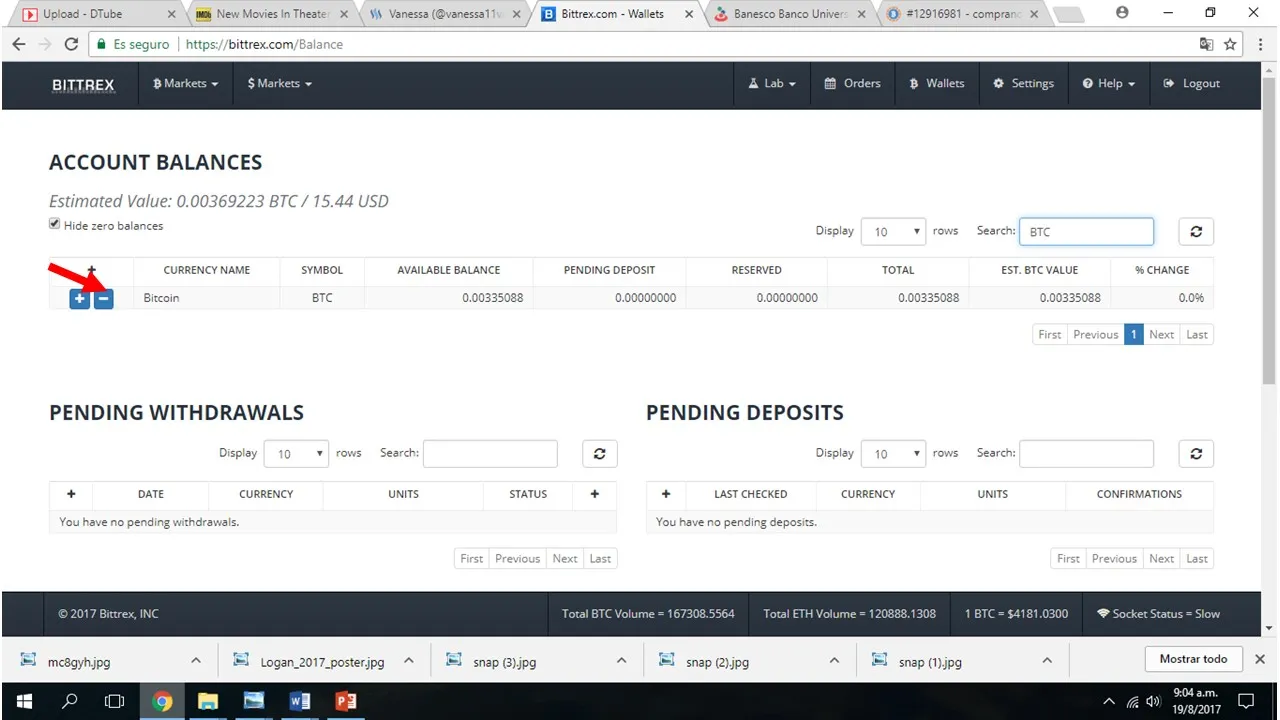Click Previous in Pending Withdrawals pagination
This screenshot has height=720, width=1280.
coord(517,559)
